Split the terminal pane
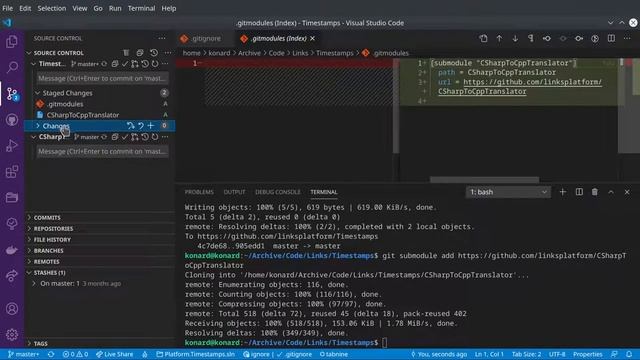This screenshot has height=360, width=640. point(579,192)
